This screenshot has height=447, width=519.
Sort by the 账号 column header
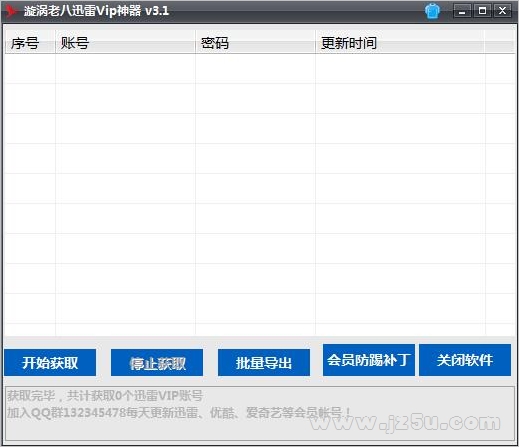[x=125, y=43]
